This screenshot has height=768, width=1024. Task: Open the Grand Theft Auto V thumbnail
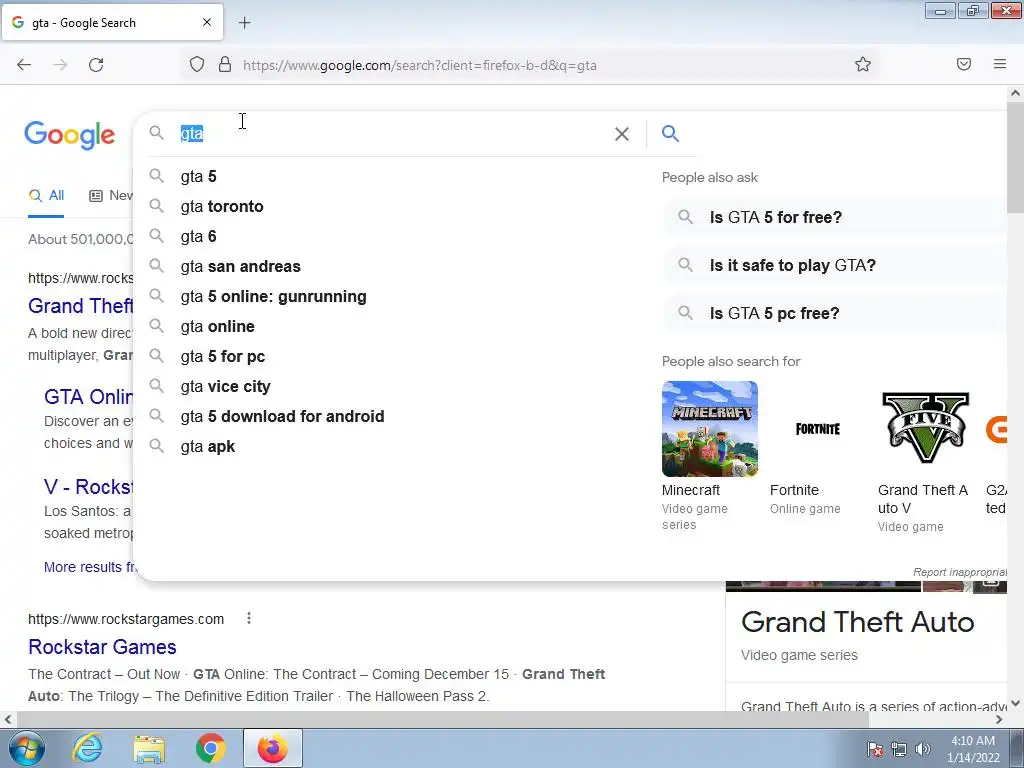click(925, 429)
